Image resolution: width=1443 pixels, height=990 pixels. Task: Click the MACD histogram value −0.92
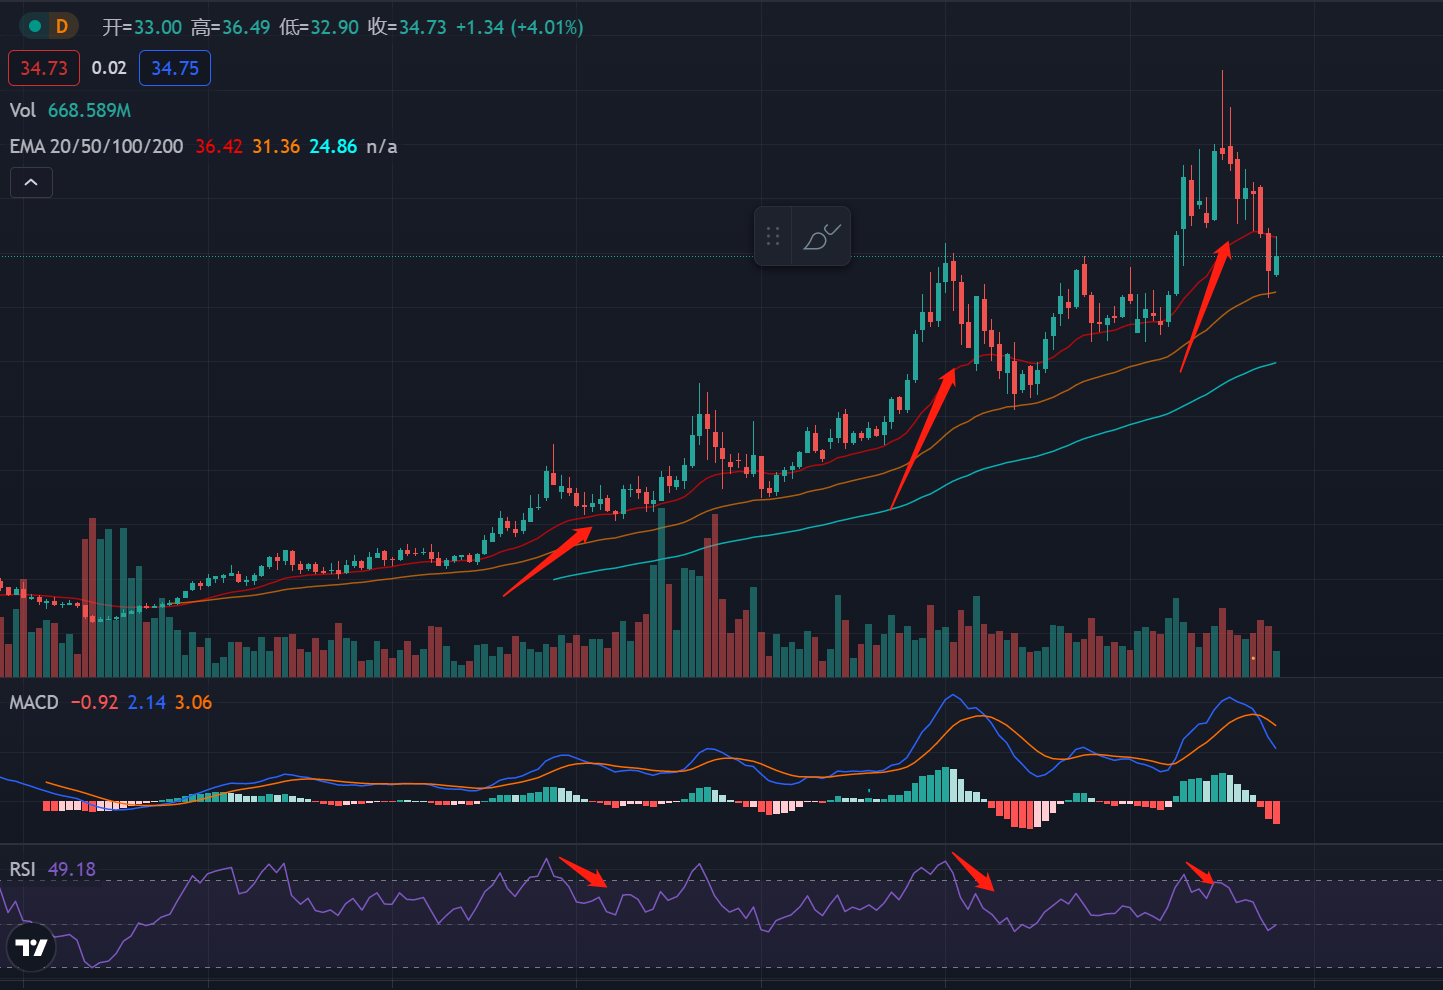pyautogui.click(x=94, y=702)
